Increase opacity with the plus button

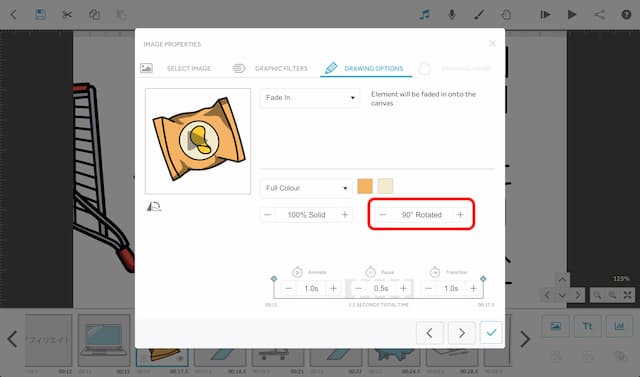click(344, 215)
